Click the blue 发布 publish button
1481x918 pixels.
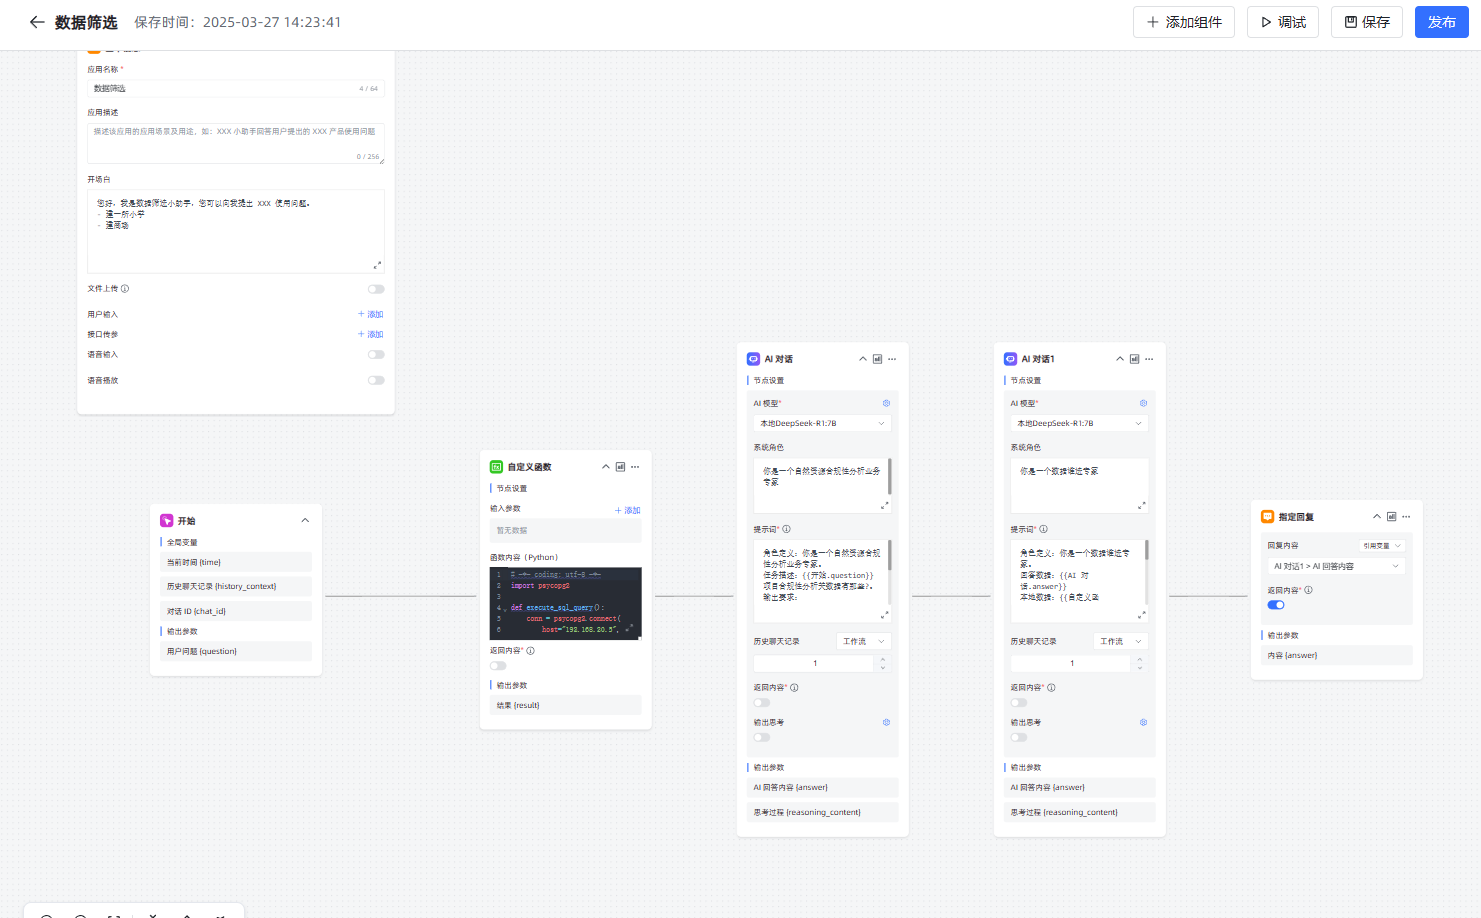1442,22
